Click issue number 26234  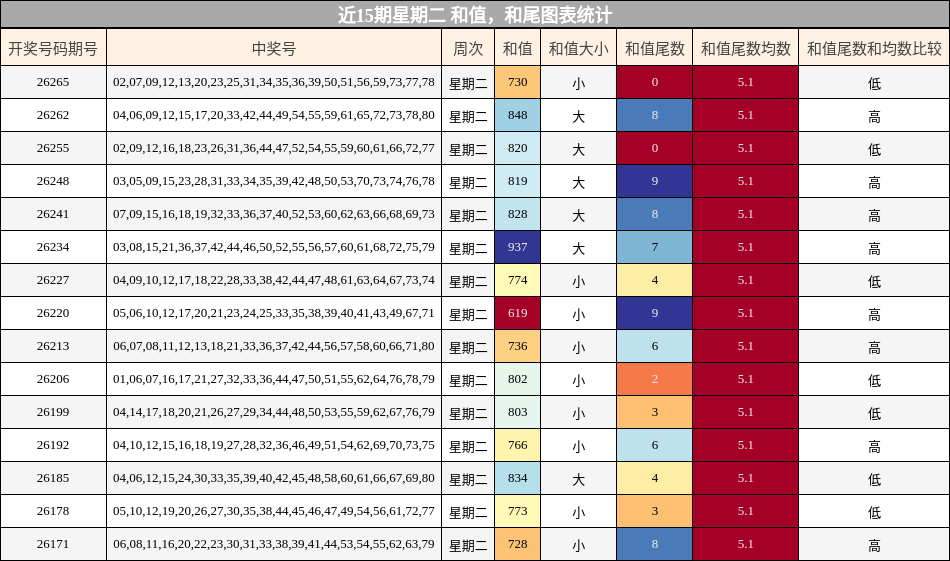click(53, 247)
